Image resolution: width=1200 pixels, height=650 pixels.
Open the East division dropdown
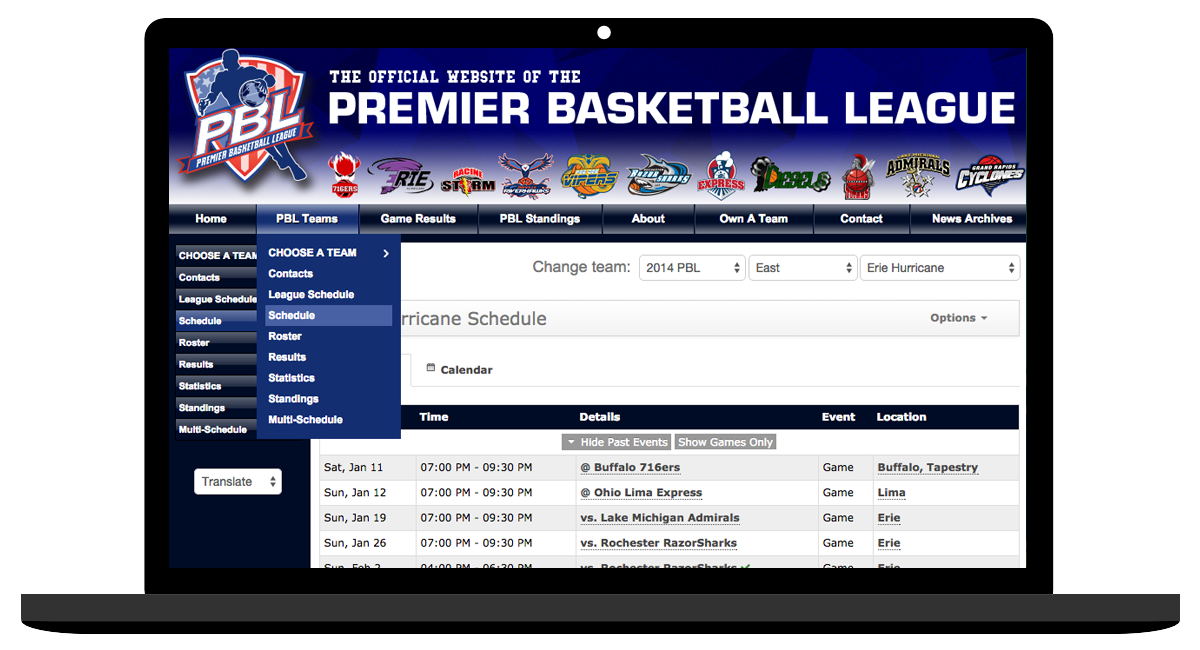[803, 268]
